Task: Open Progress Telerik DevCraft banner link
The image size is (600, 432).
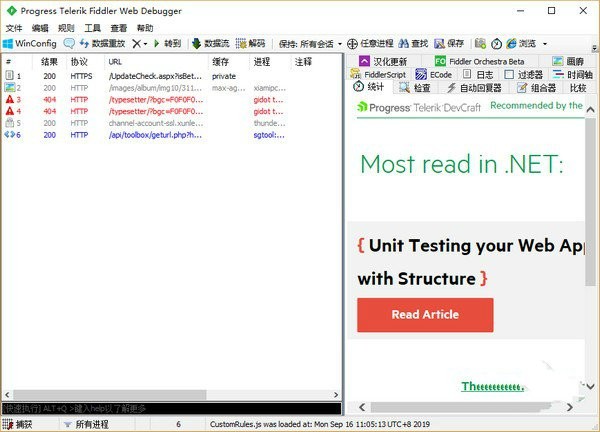Action: (x=419, y=108)
